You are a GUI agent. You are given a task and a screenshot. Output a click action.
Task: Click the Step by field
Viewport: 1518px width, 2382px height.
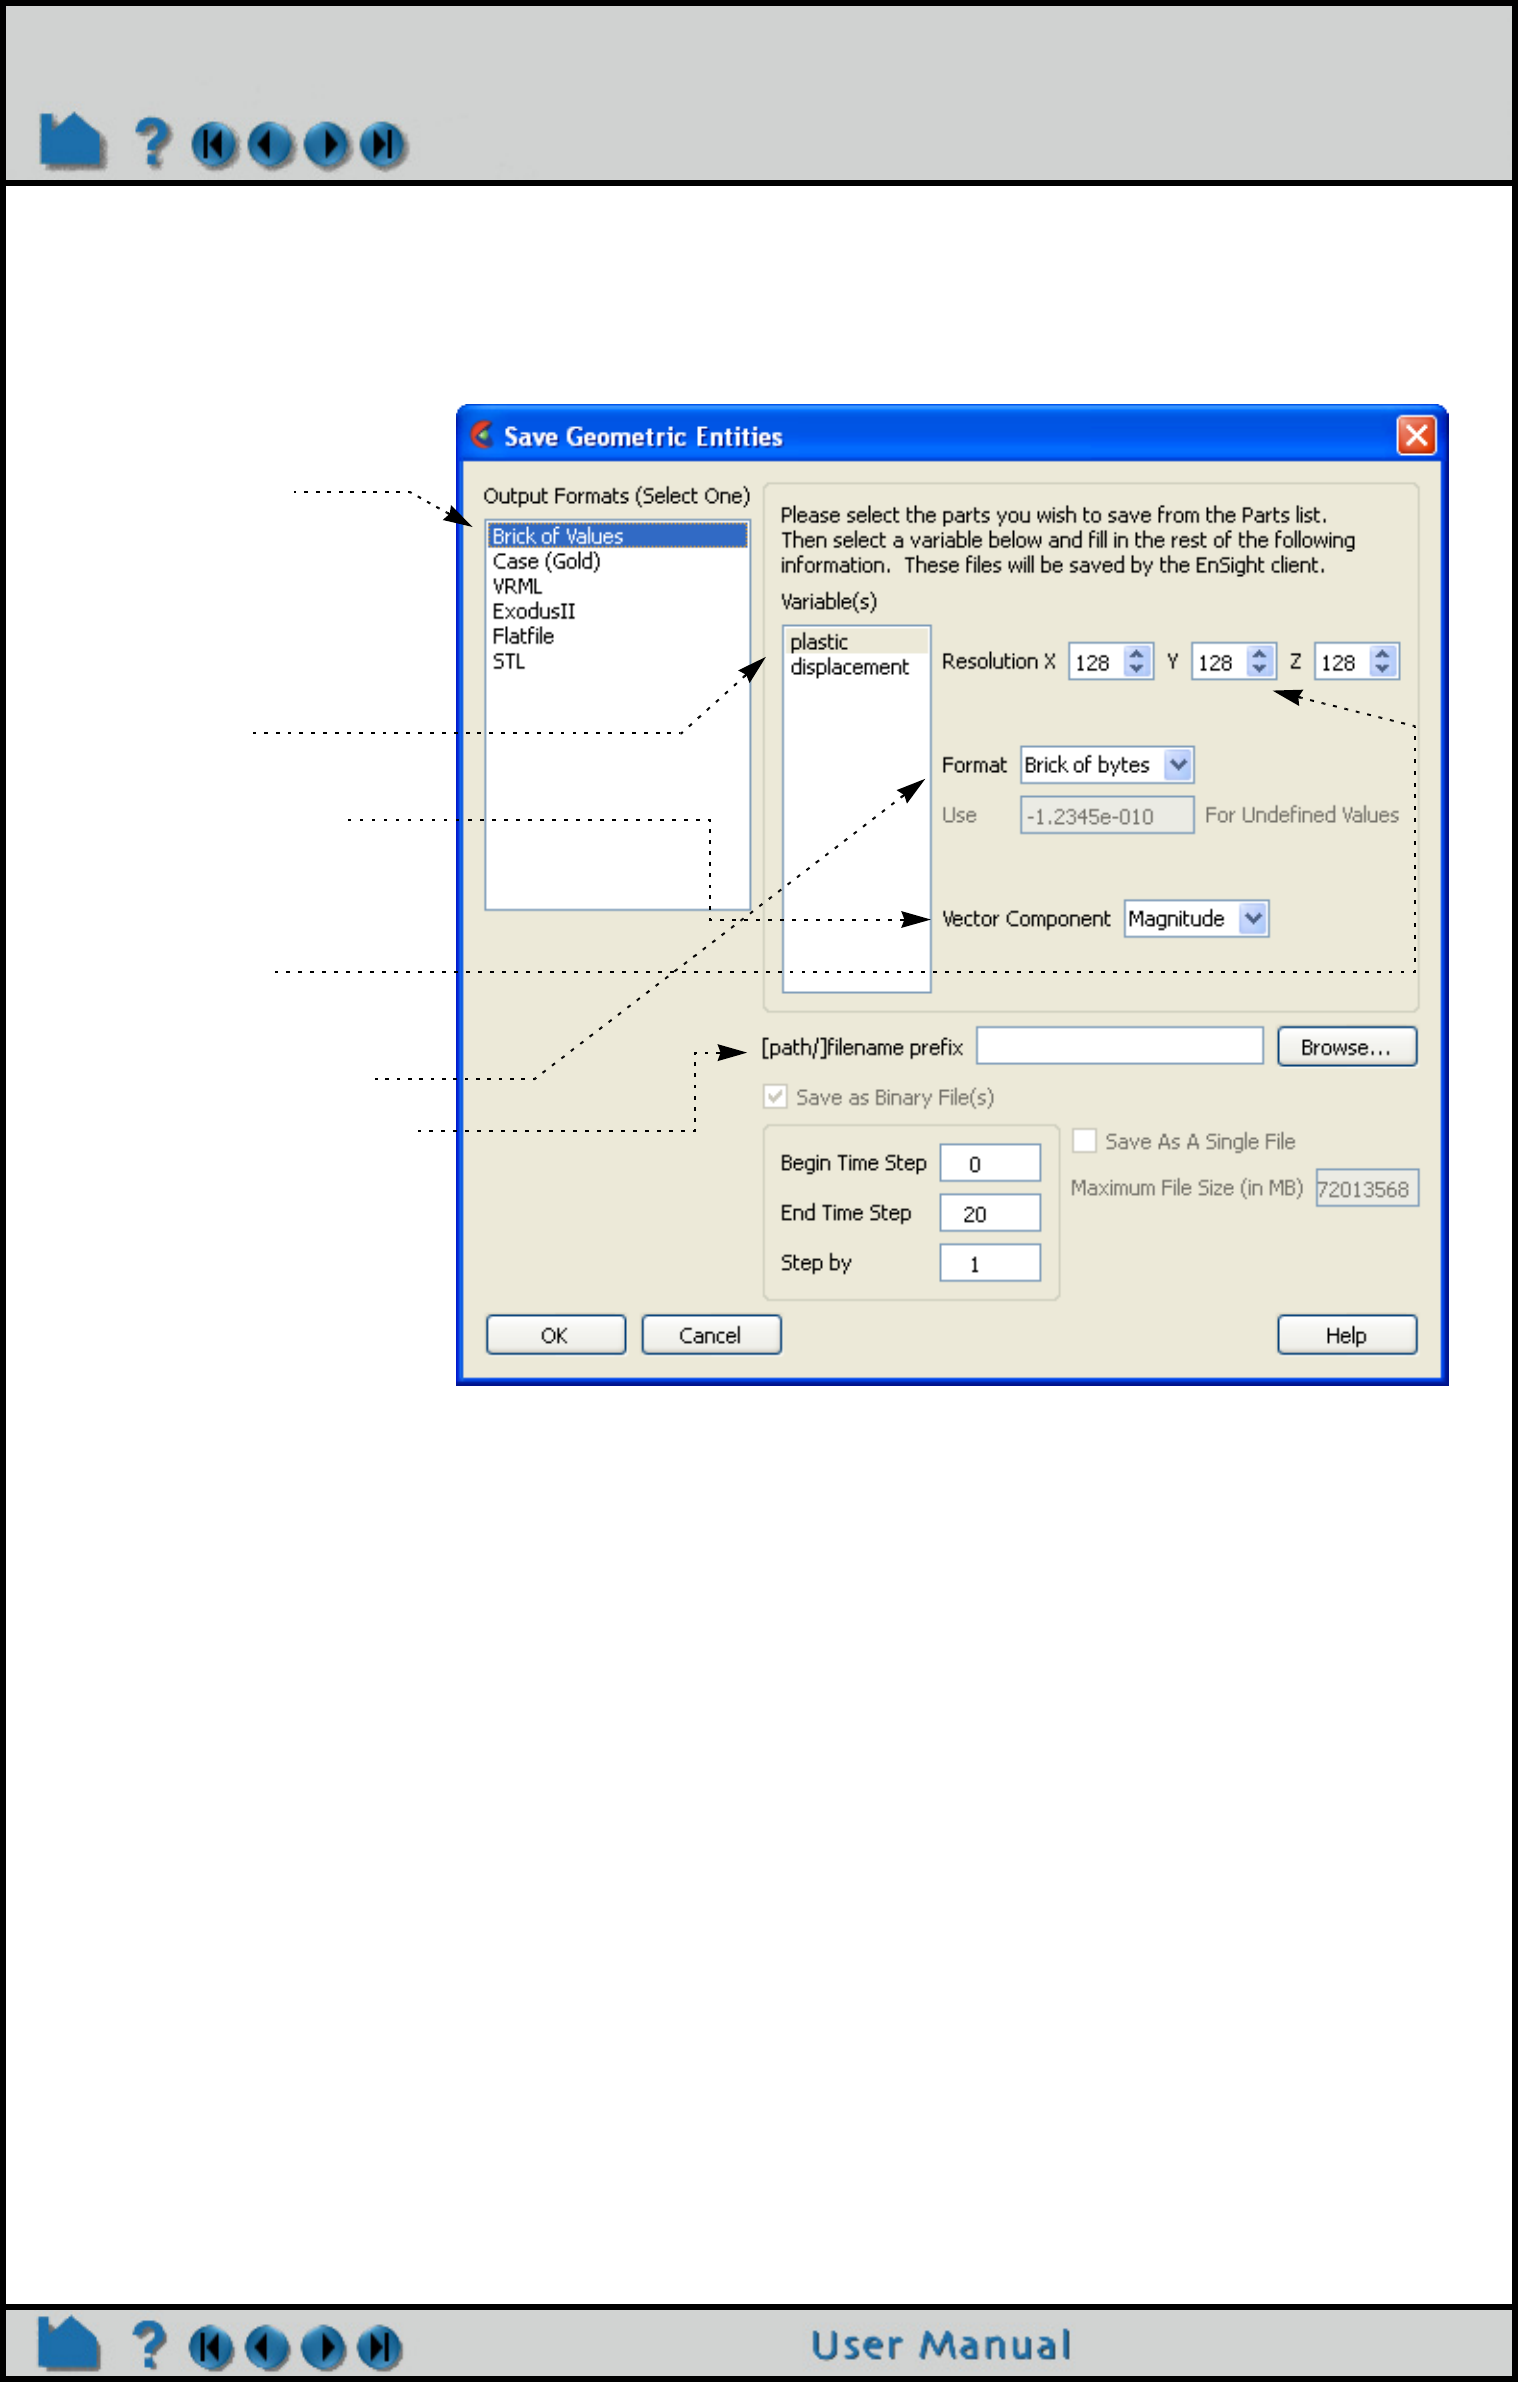[990, 1263]
